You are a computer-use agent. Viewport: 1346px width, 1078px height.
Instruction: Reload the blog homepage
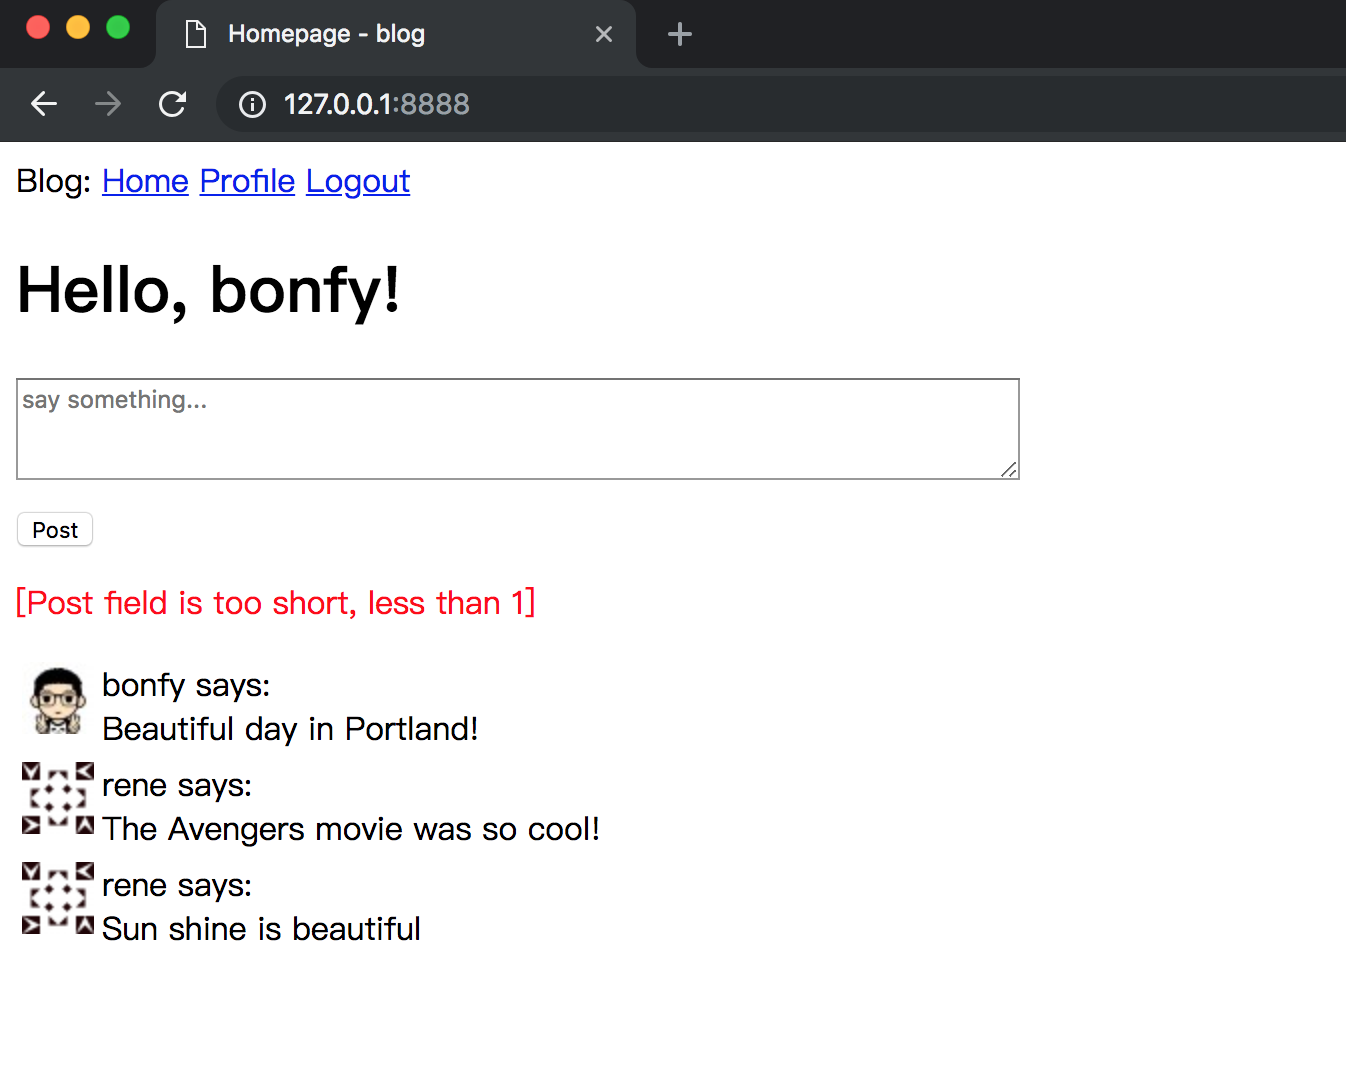(x=173, y=104)
